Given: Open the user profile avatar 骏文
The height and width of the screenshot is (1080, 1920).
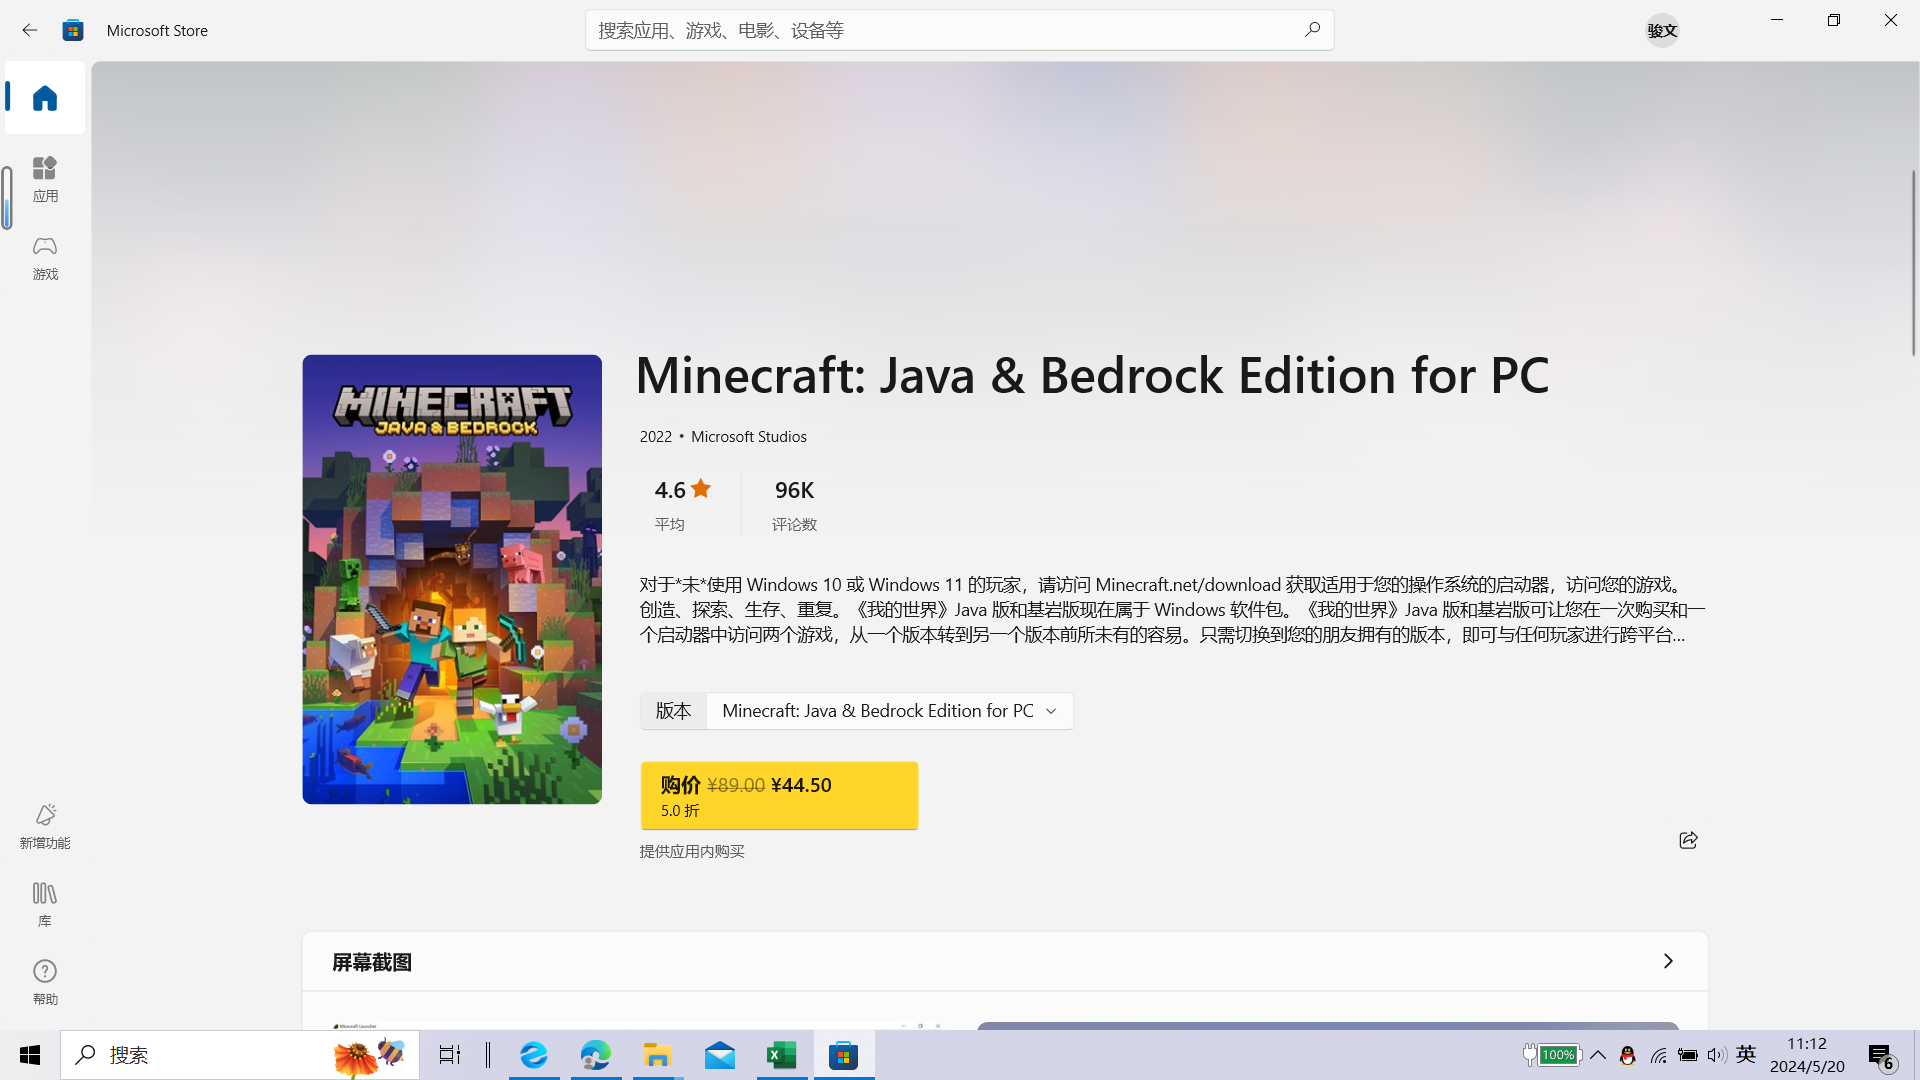Looking at the screenshot, I should pos(1662,30).
